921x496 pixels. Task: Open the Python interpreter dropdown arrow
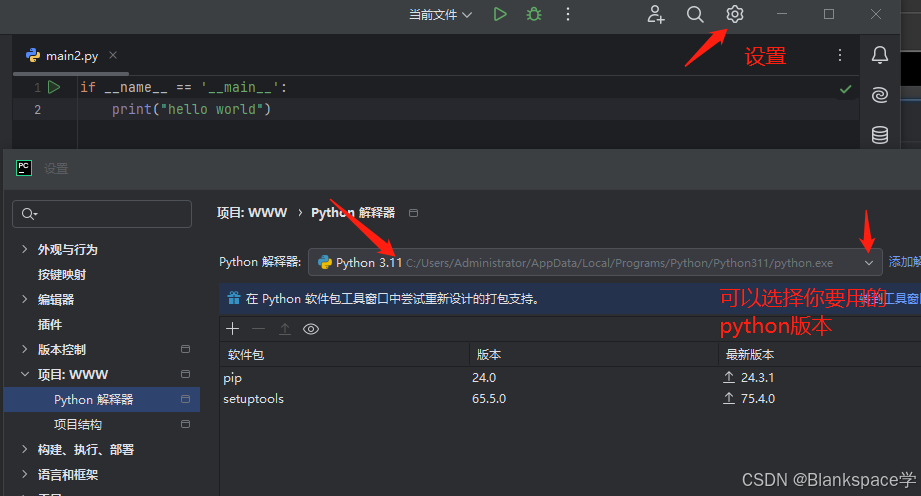coord(869,263)
